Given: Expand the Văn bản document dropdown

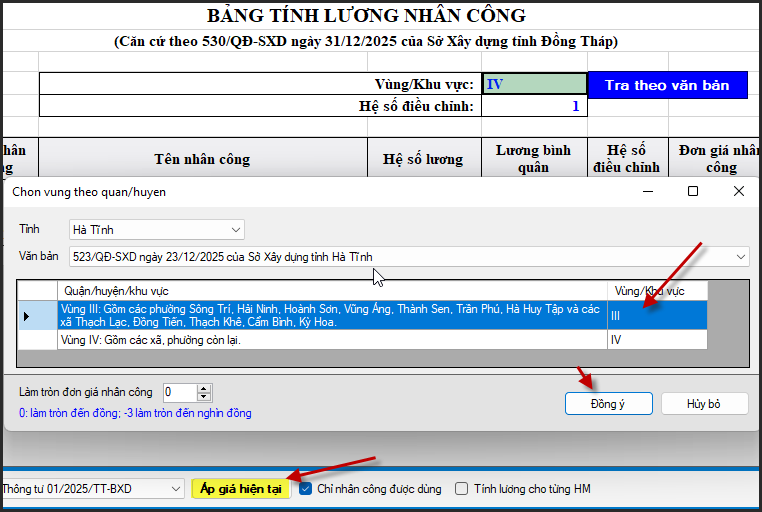Looking at the screenshot, I should point(740,257).
